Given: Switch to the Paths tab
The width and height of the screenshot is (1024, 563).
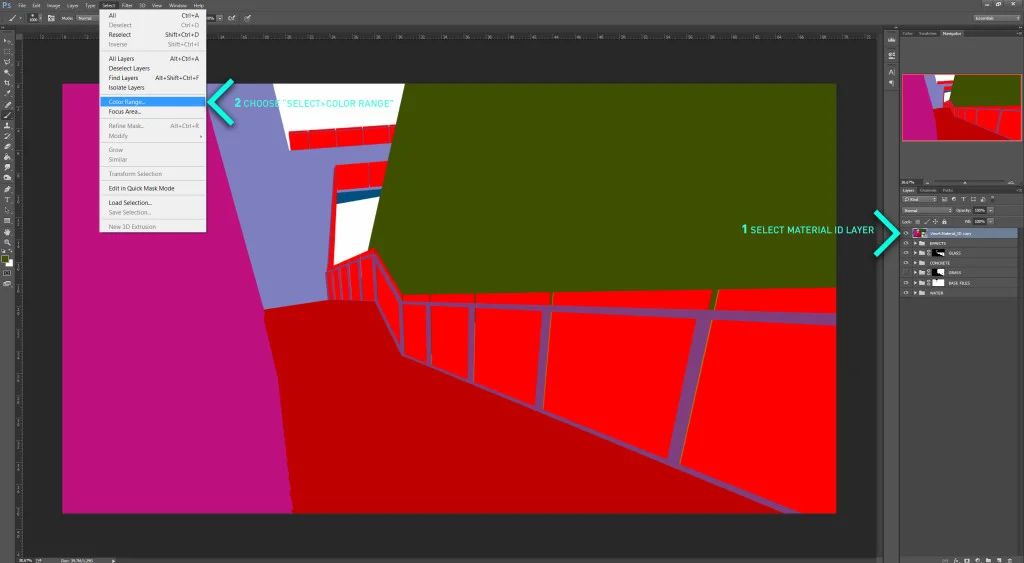Looking at the screenshot, I should pos(948,190).
